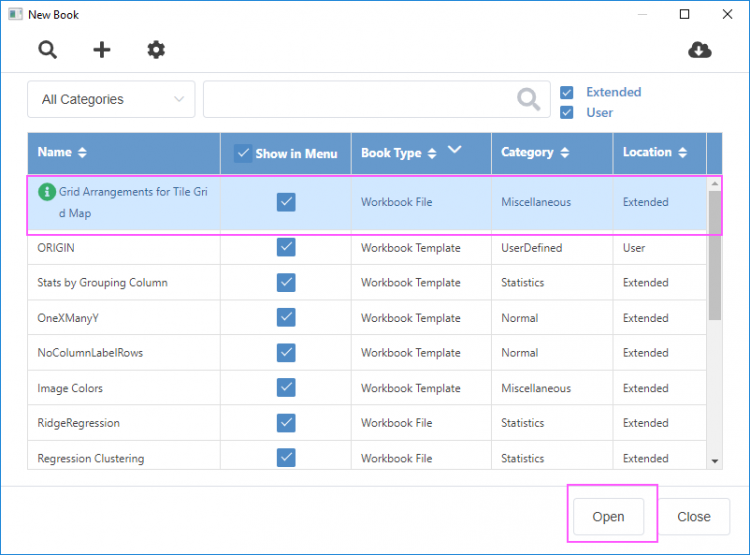Click the scroll down arrow of list
This screenshot has width=750, height=555.
[x=715, y=461]
